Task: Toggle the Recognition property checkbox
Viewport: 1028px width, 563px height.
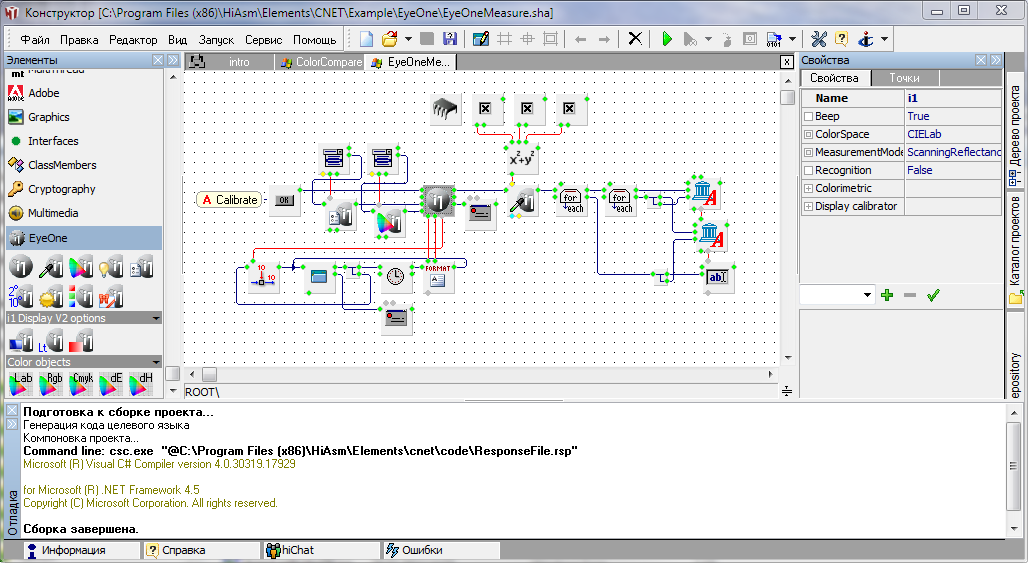Action: click(x=808, y=171)
